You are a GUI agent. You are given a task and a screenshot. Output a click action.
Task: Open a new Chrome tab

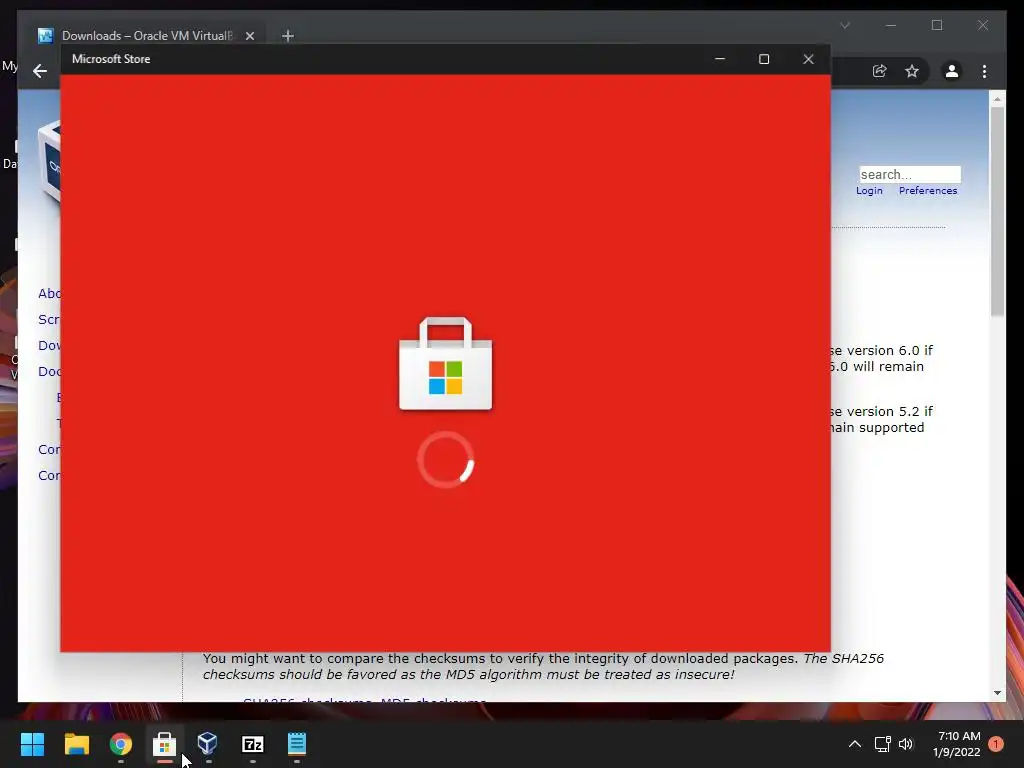click(288, 36)
